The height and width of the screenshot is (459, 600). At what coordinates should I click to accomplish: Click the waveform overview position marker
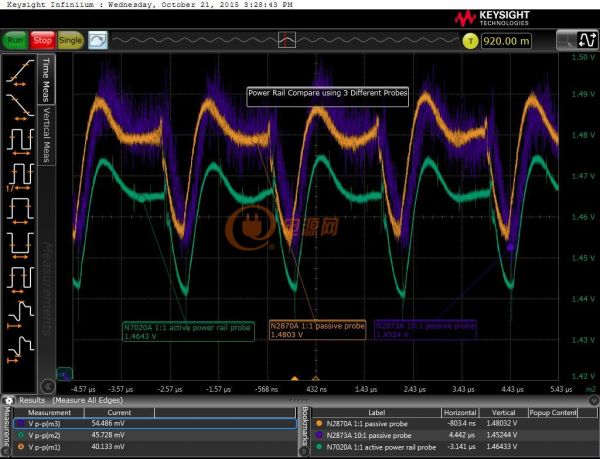click(x=287, y=40)
